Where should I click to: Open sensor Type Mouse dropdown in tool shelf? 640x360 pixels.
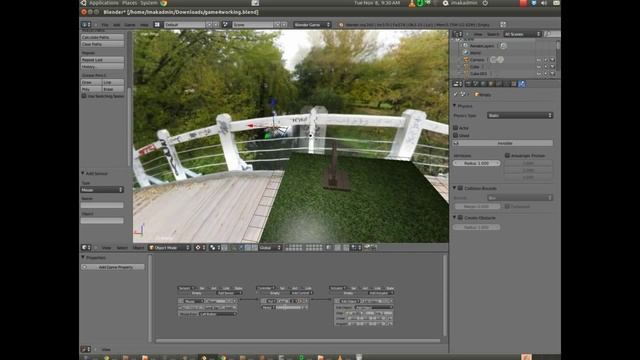(102, 190)
